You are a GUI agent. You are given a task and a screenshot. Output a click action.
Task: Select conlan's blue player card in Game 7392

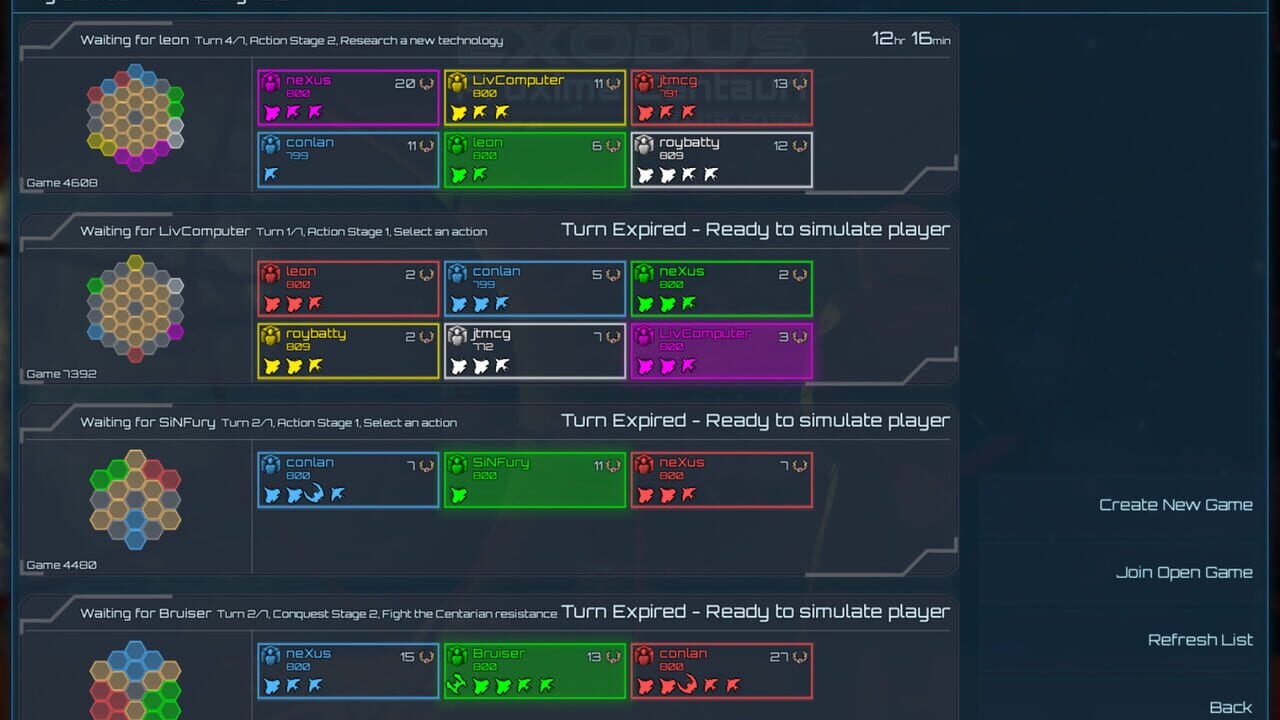click(x=535, y=289)
